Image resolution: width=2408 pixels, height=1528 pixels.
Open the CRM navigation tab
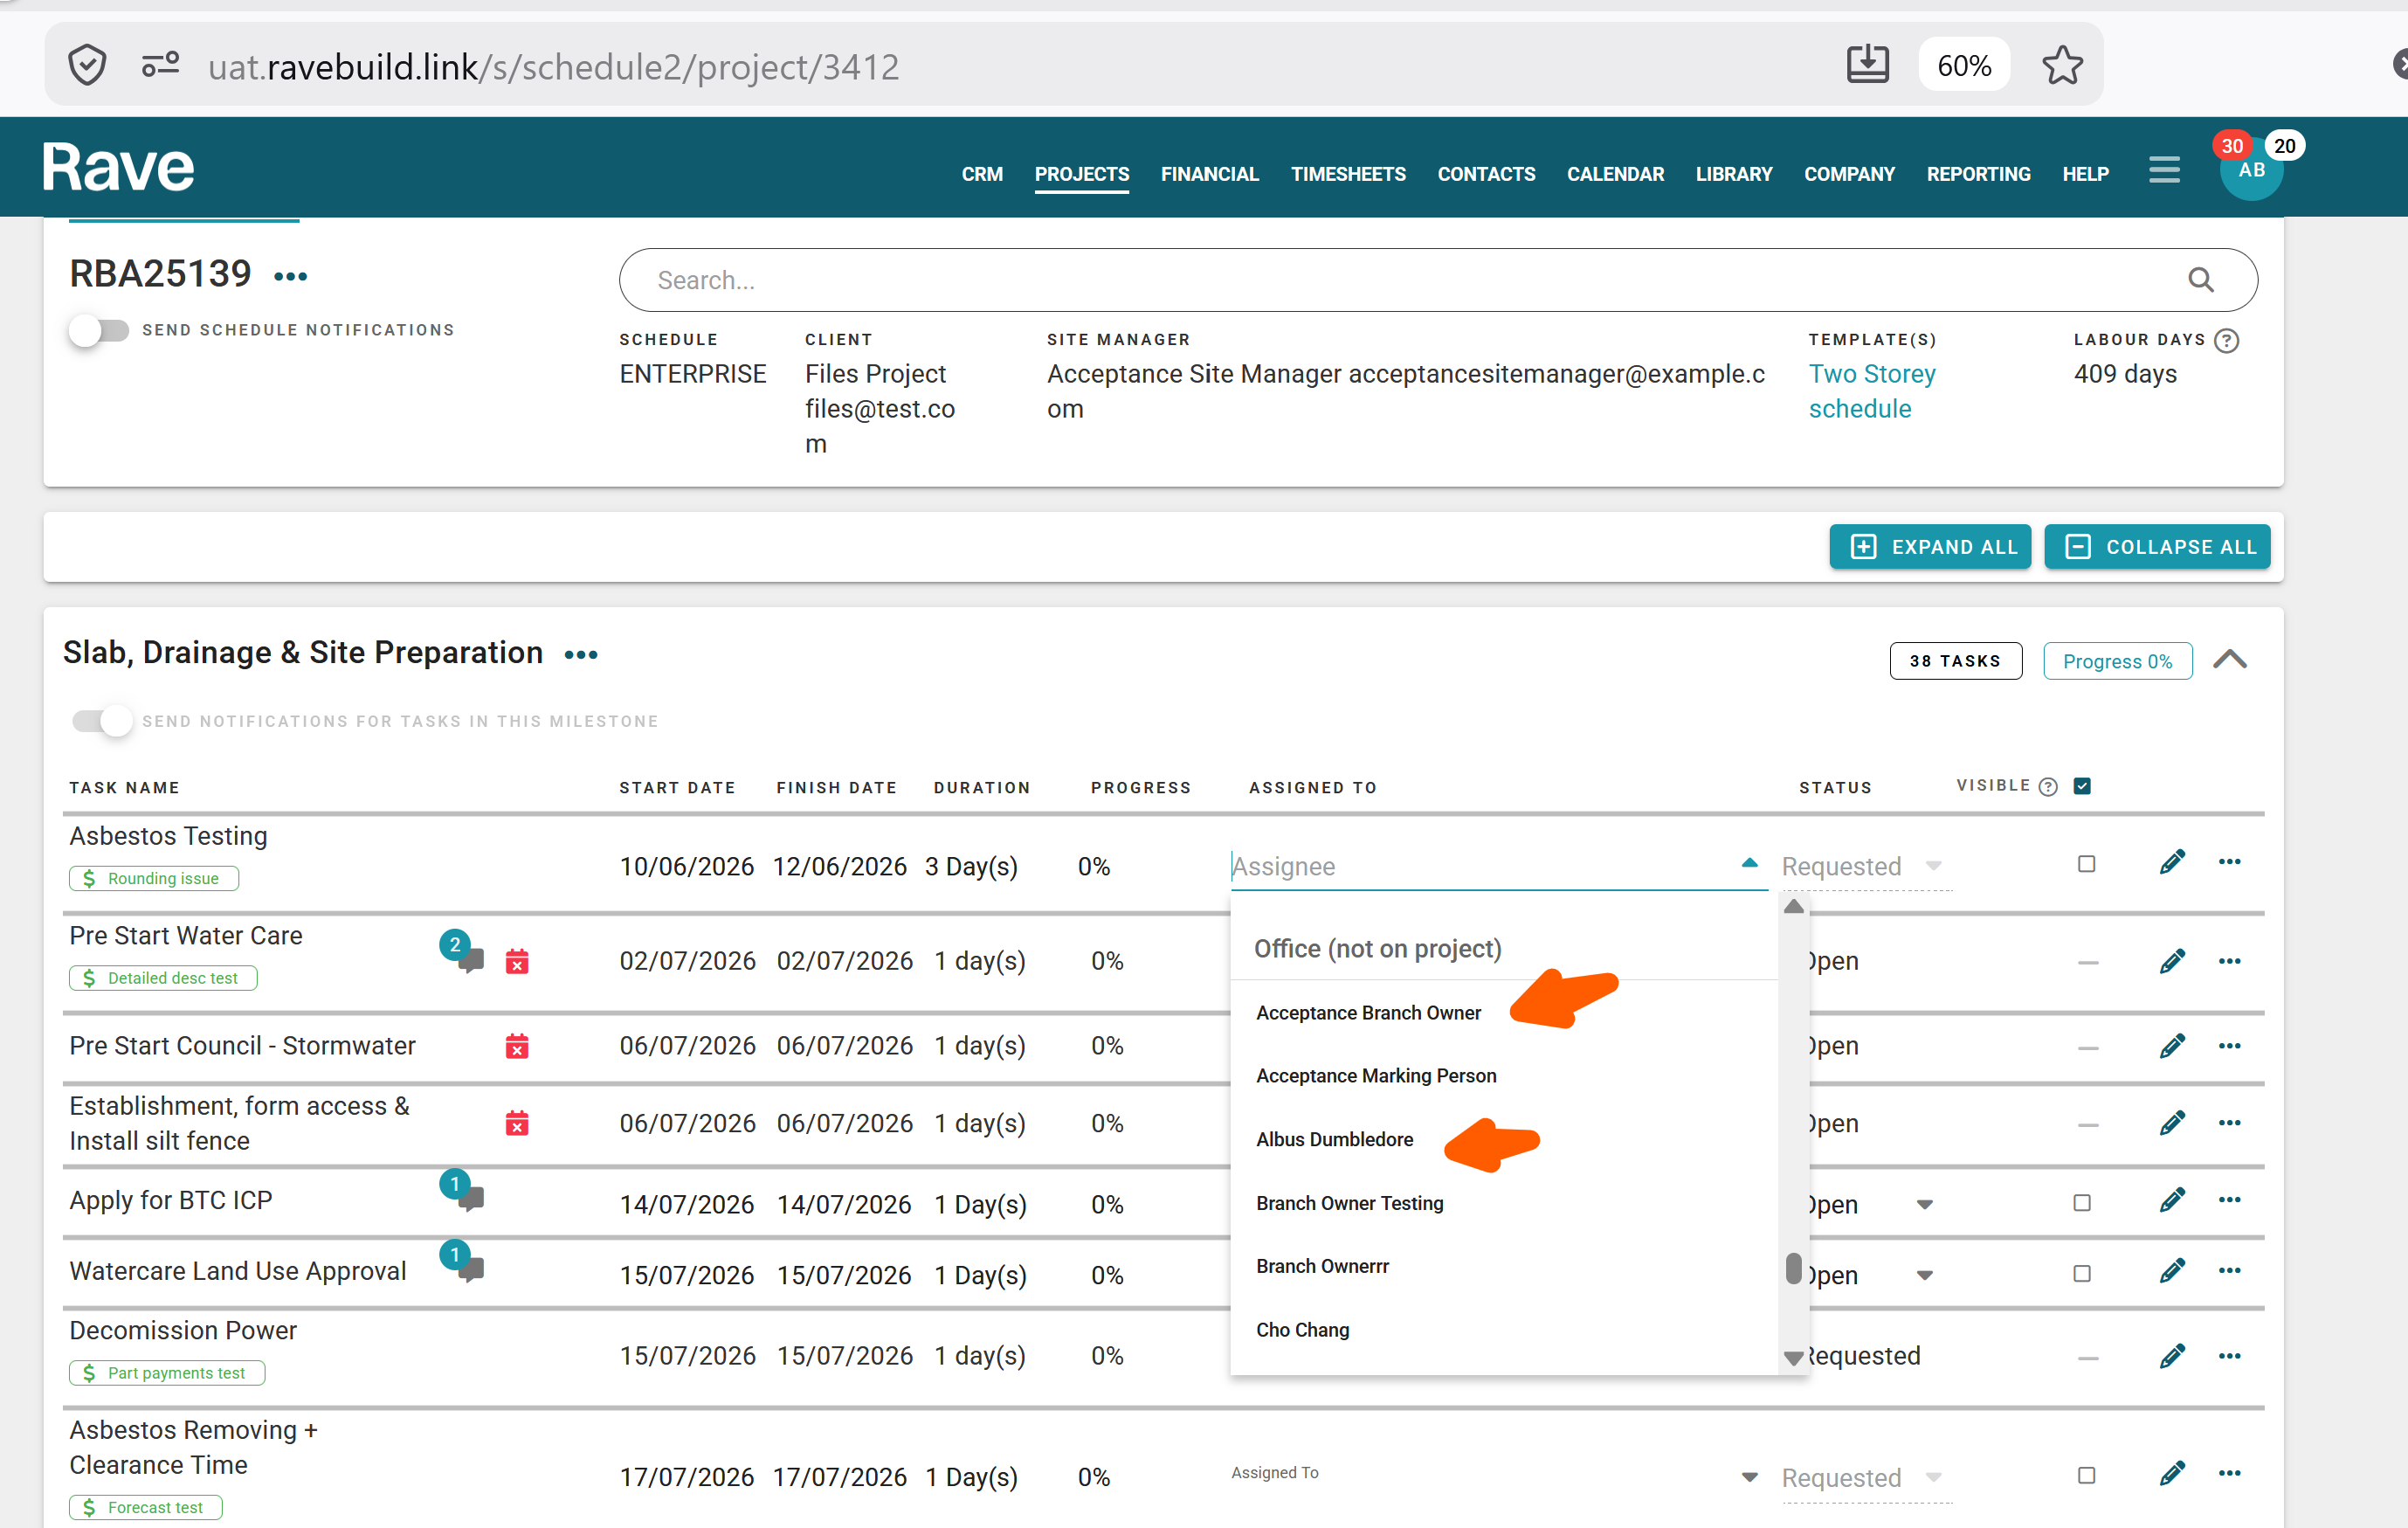tap(982, 174)
